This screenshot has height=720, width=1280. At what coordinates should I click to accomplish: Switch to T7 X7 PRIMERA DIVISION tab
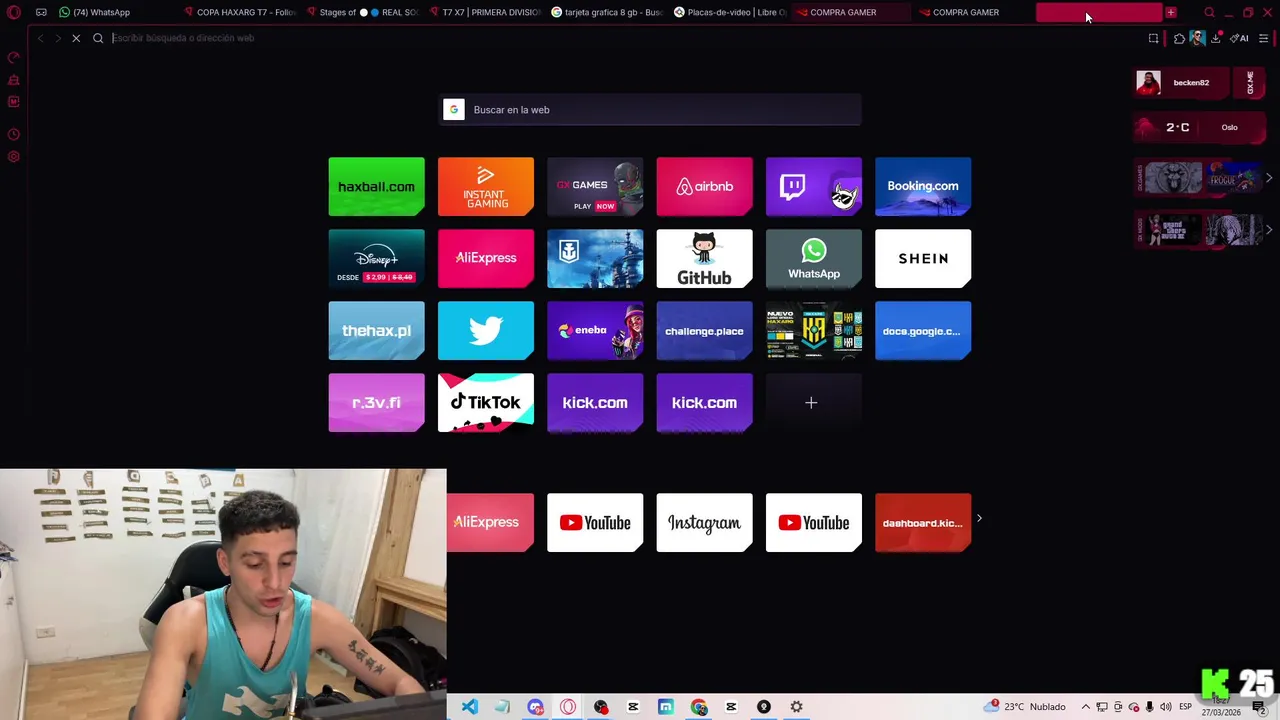pos(484,12)
